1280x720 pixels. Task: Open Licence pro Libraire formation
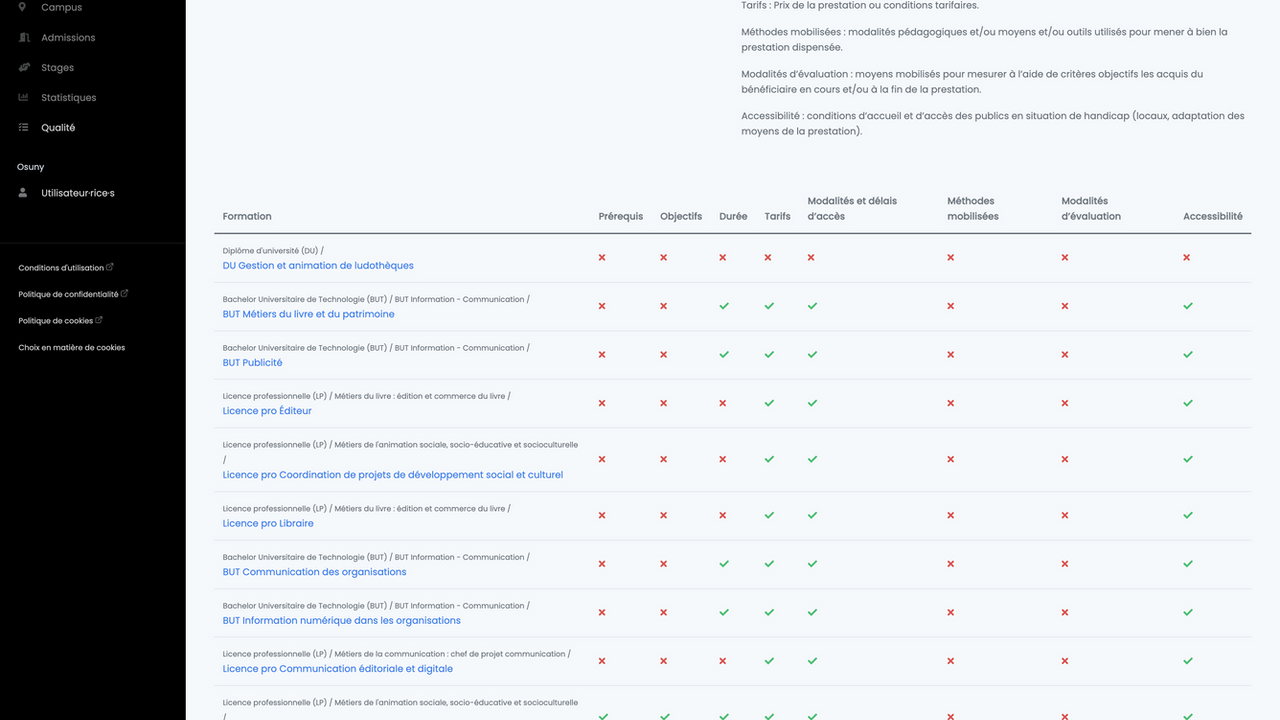point(268,524)
